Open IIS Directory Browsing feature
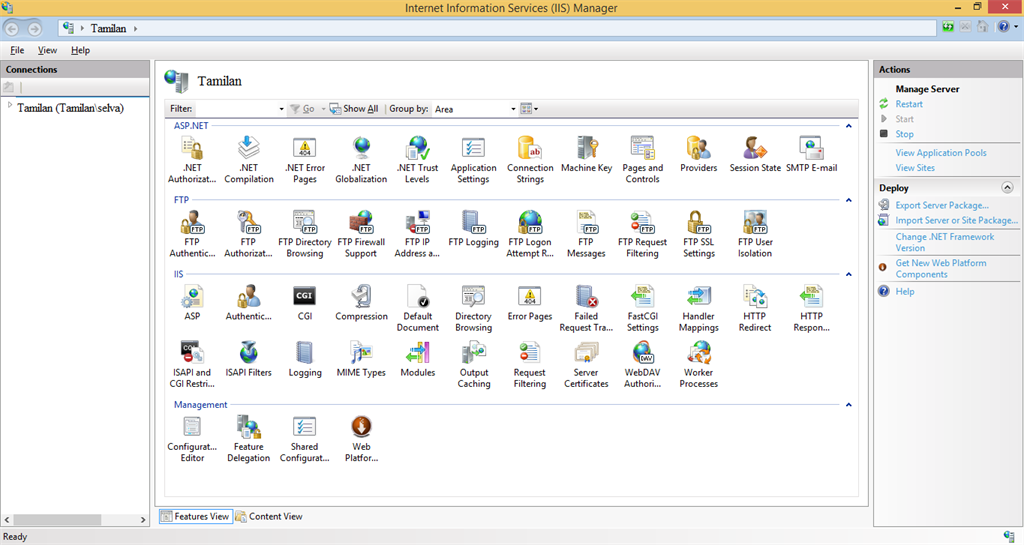Image resolution: width=1024 pixels, height=545 pixels. (x=473, y=309)
